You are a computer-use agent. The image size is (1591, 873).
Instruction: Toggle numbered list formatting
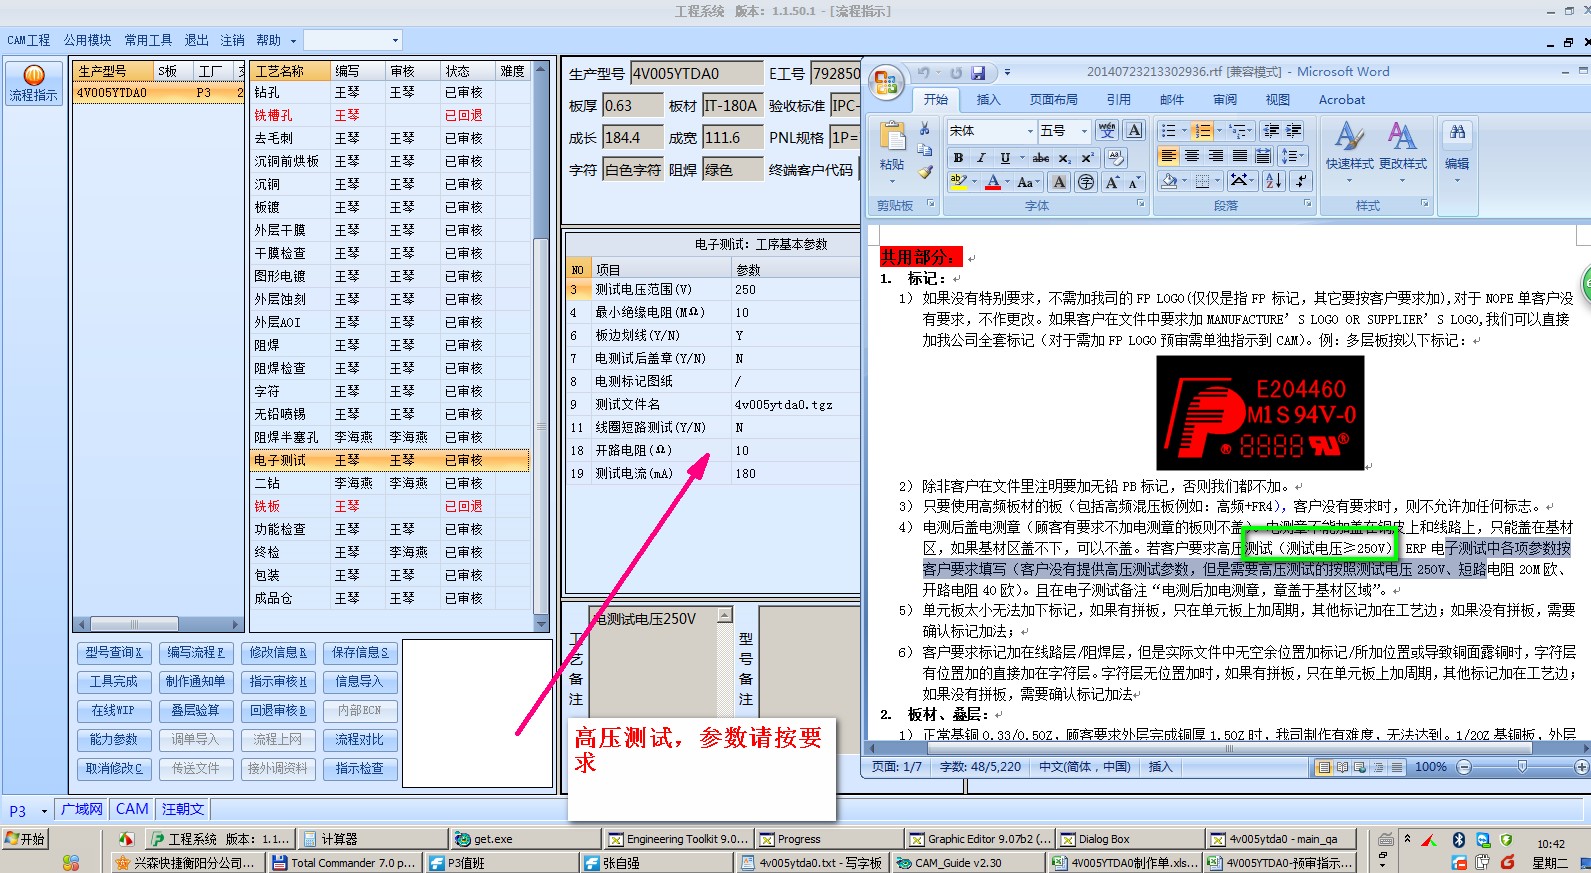[1201, 130]
